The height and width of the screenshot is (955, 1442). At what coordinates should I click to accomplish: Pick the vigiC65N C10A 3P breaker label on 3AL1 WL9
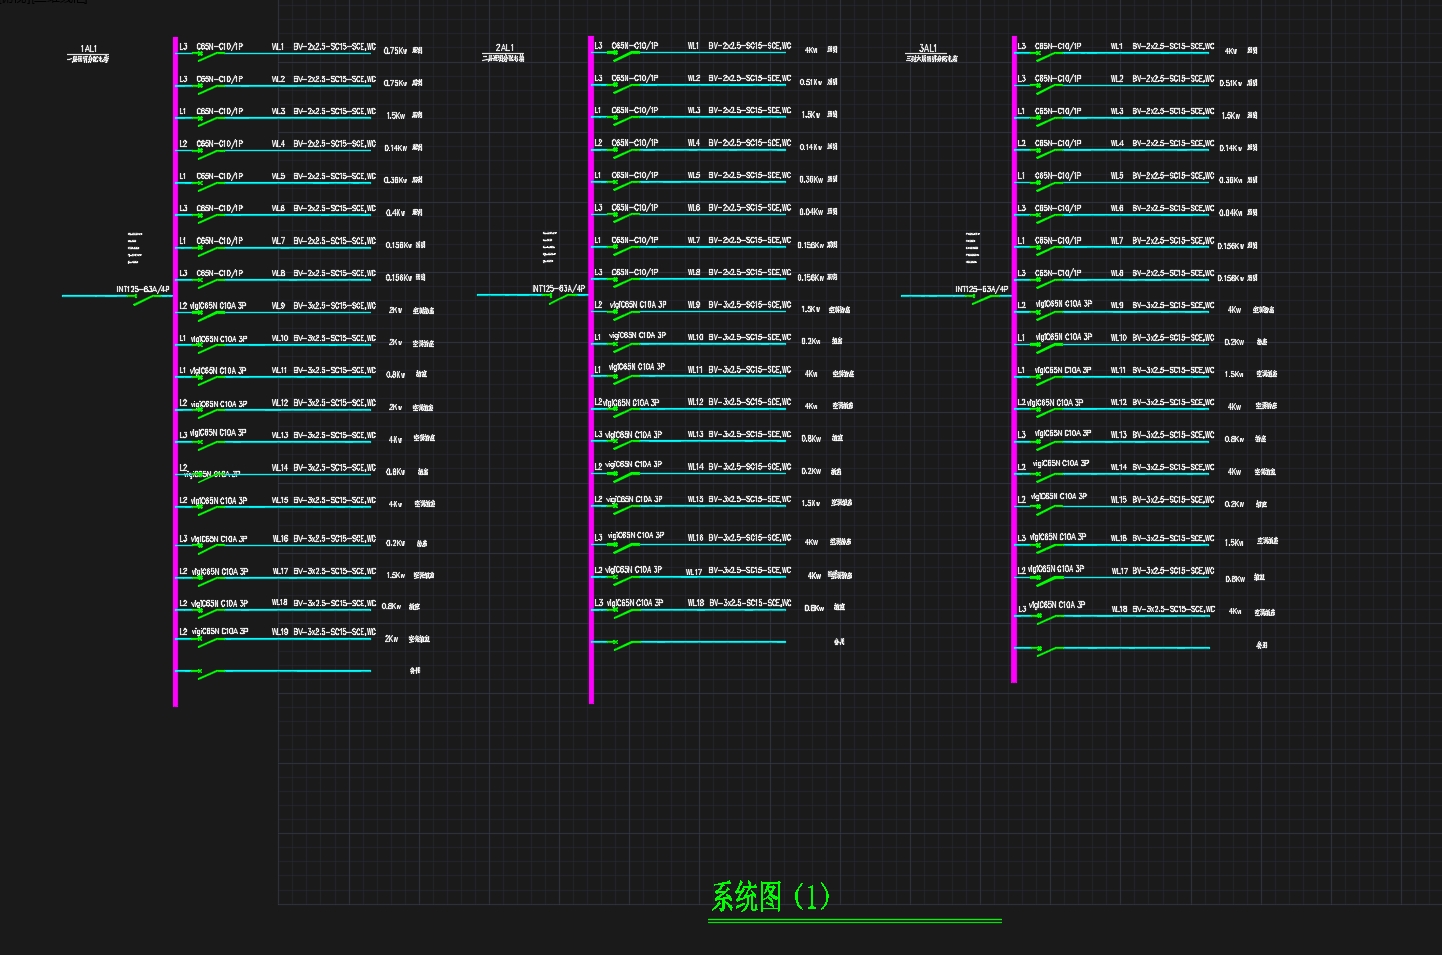pyautogui.click(x=1063, y=304)
